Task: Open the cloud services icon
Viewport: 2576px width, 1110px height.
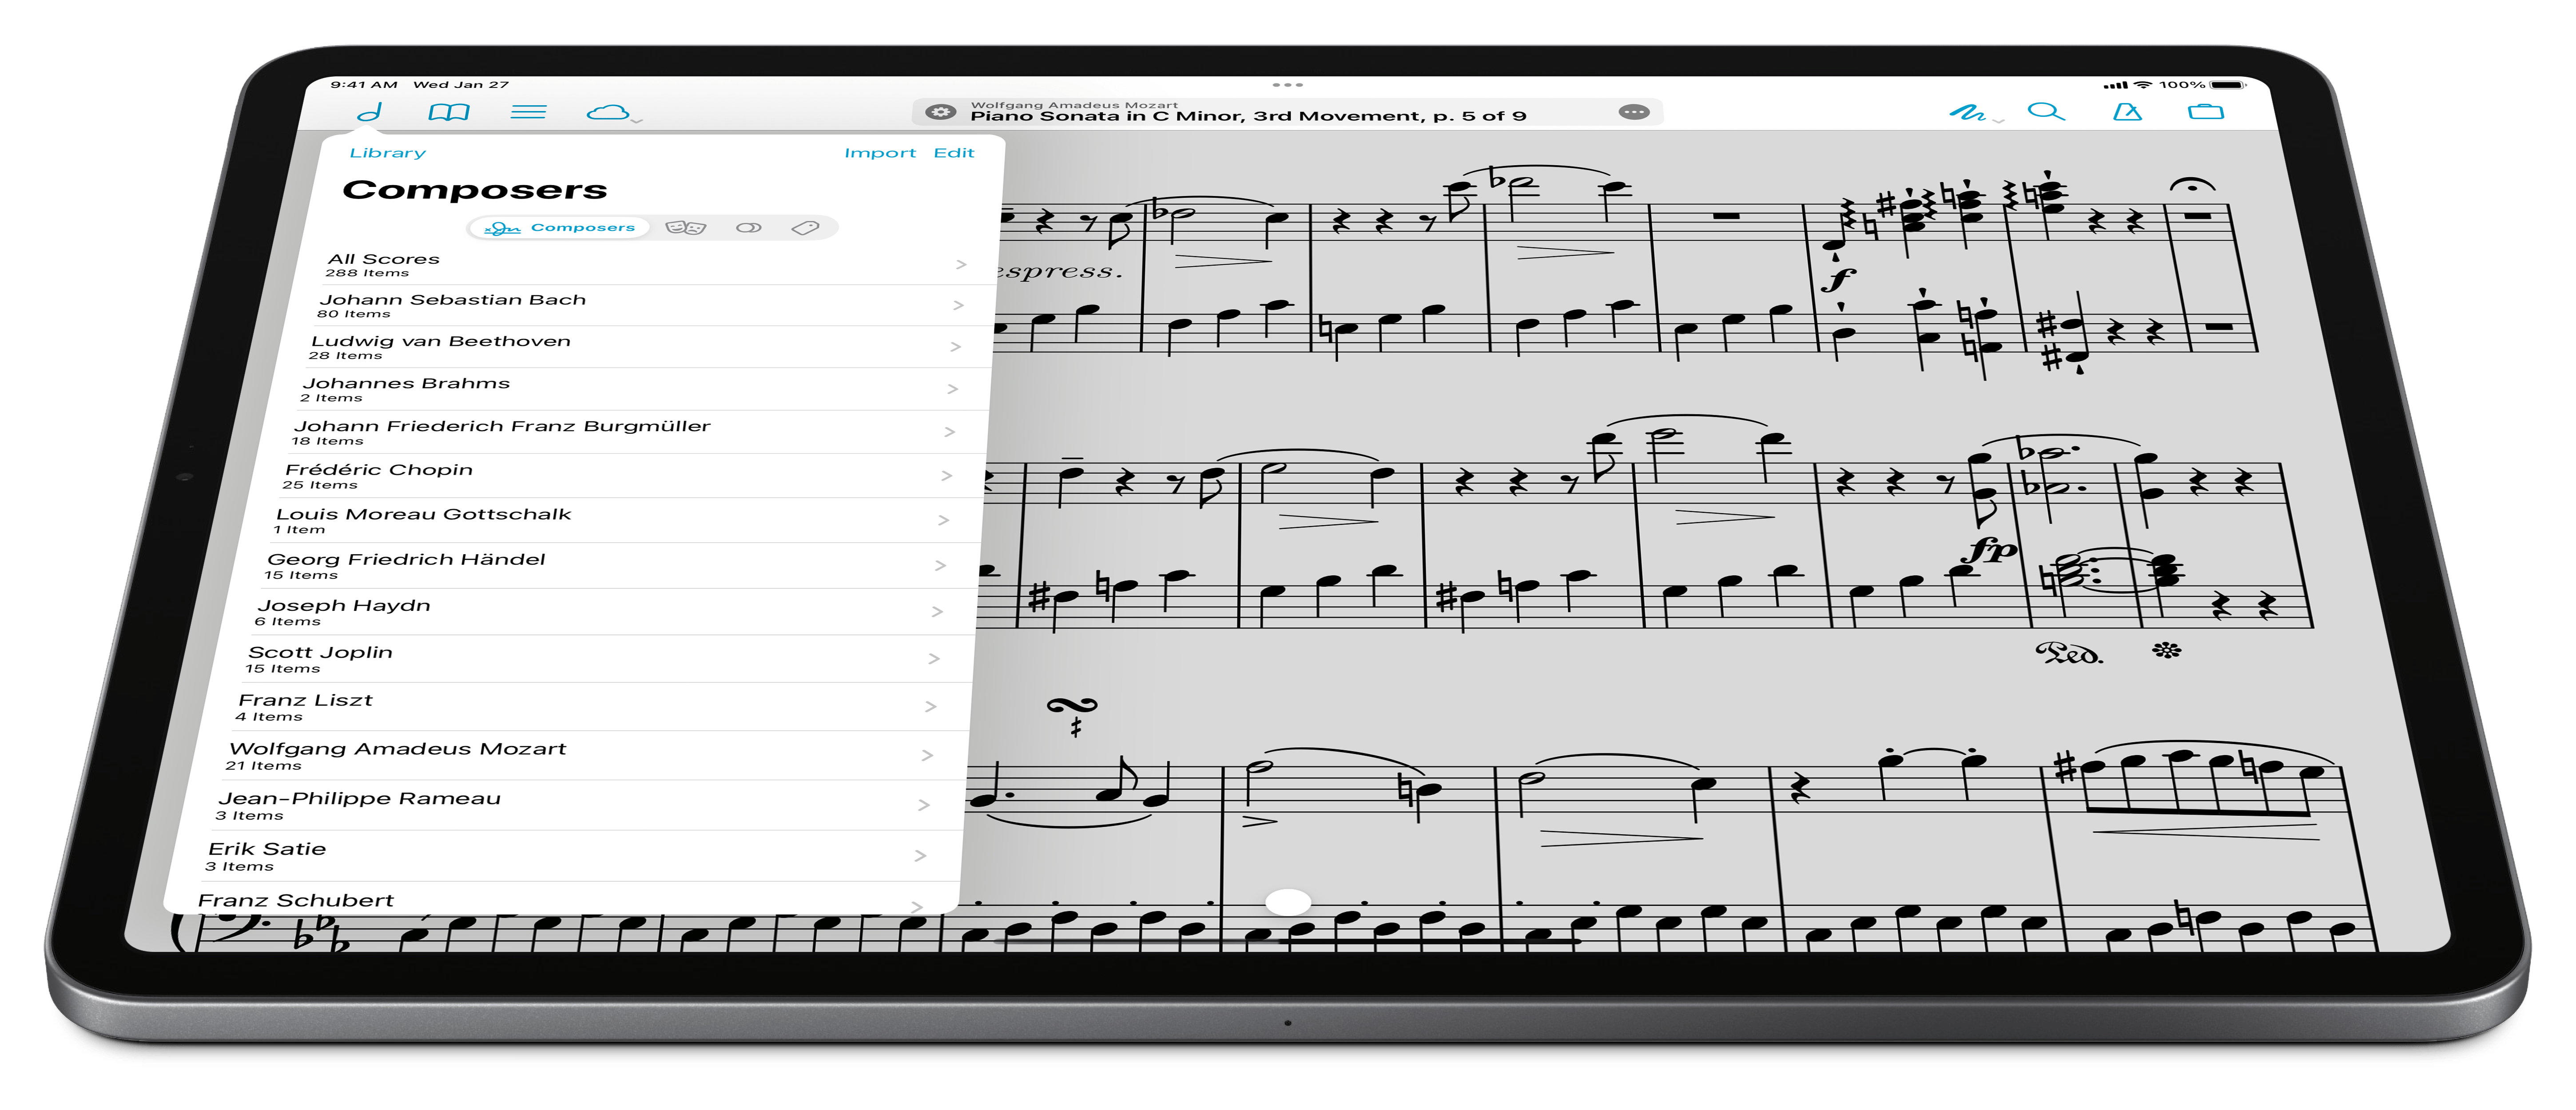Action: point(607,112)
